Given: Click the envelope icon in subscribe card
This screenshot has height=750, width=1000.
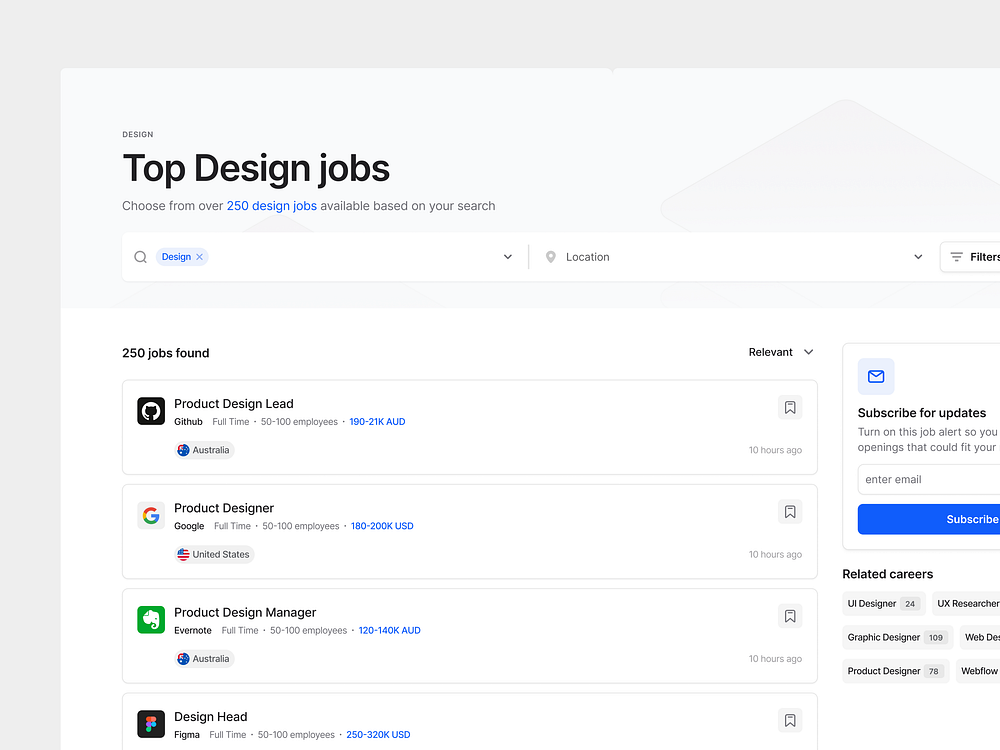Looking at the screenshot, I should click(876, 377).
